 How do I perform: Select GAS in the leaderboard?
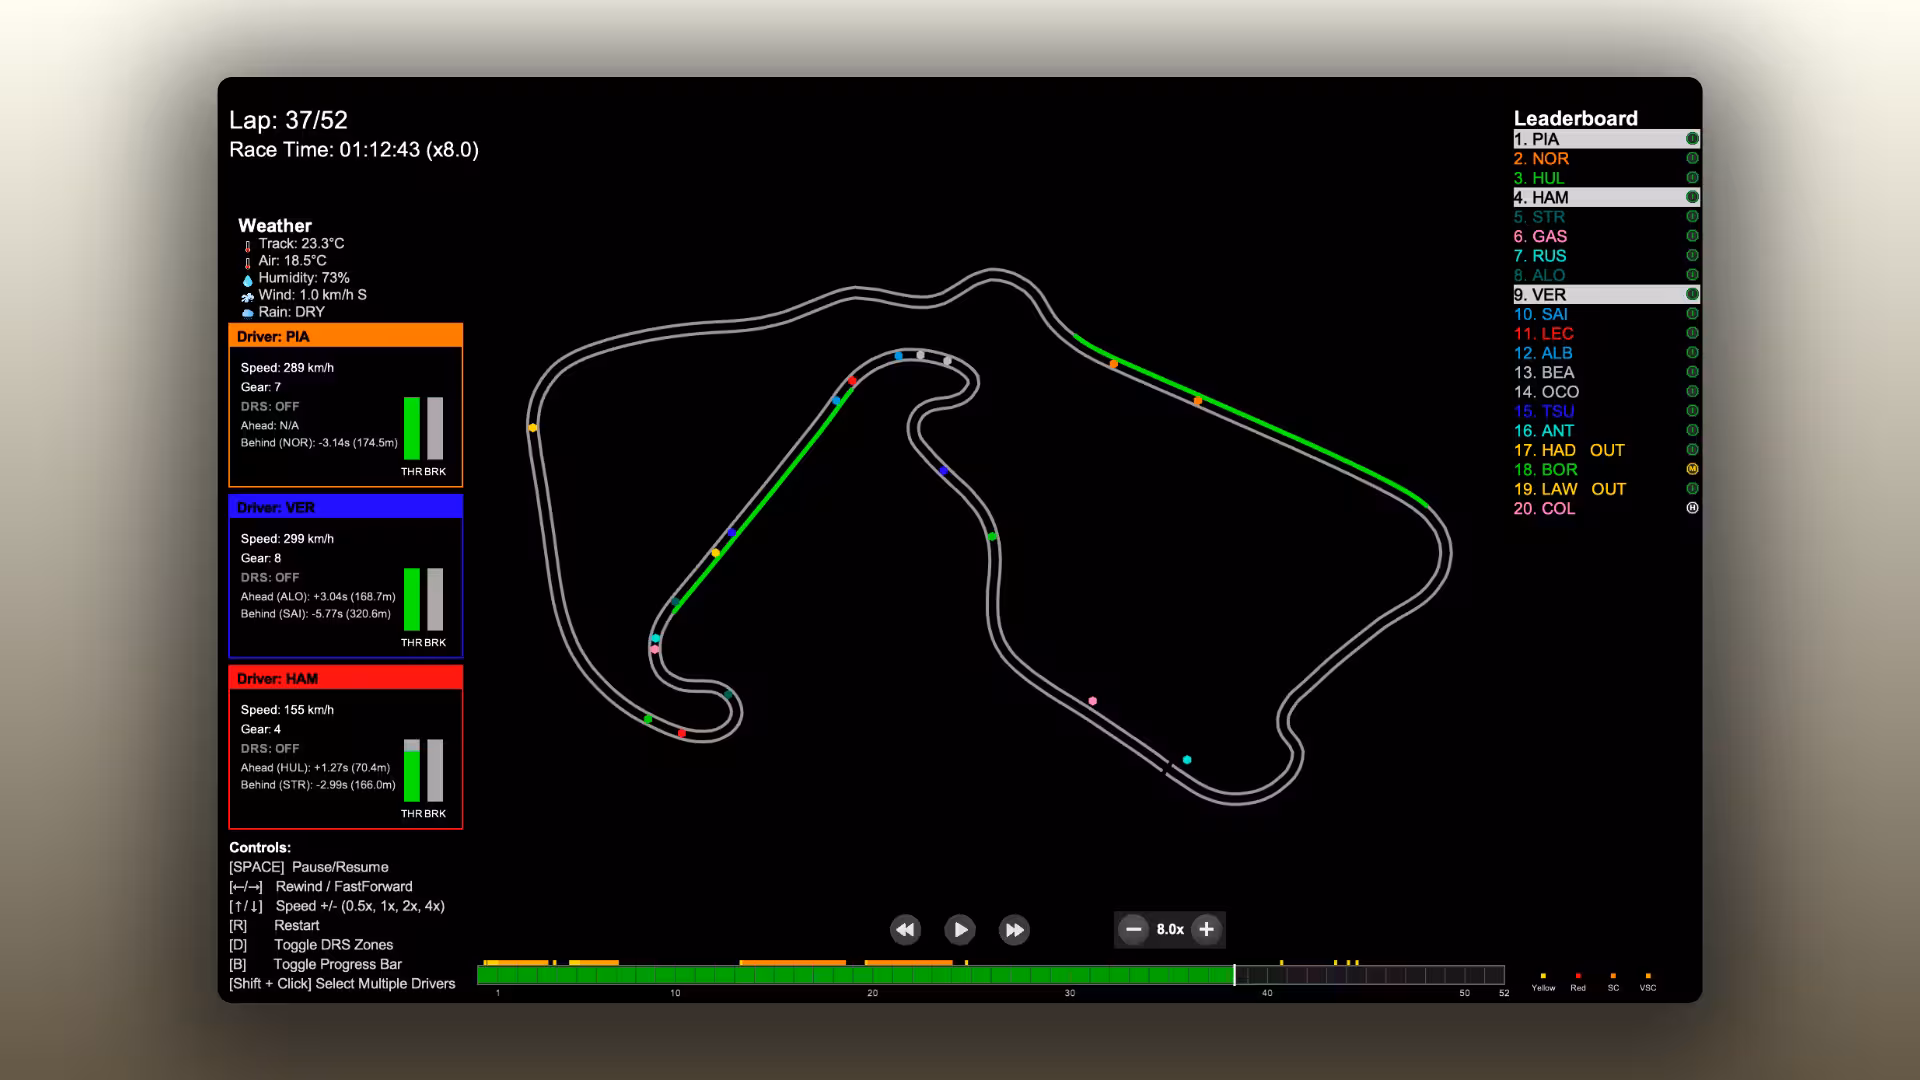click(1606, 236)
